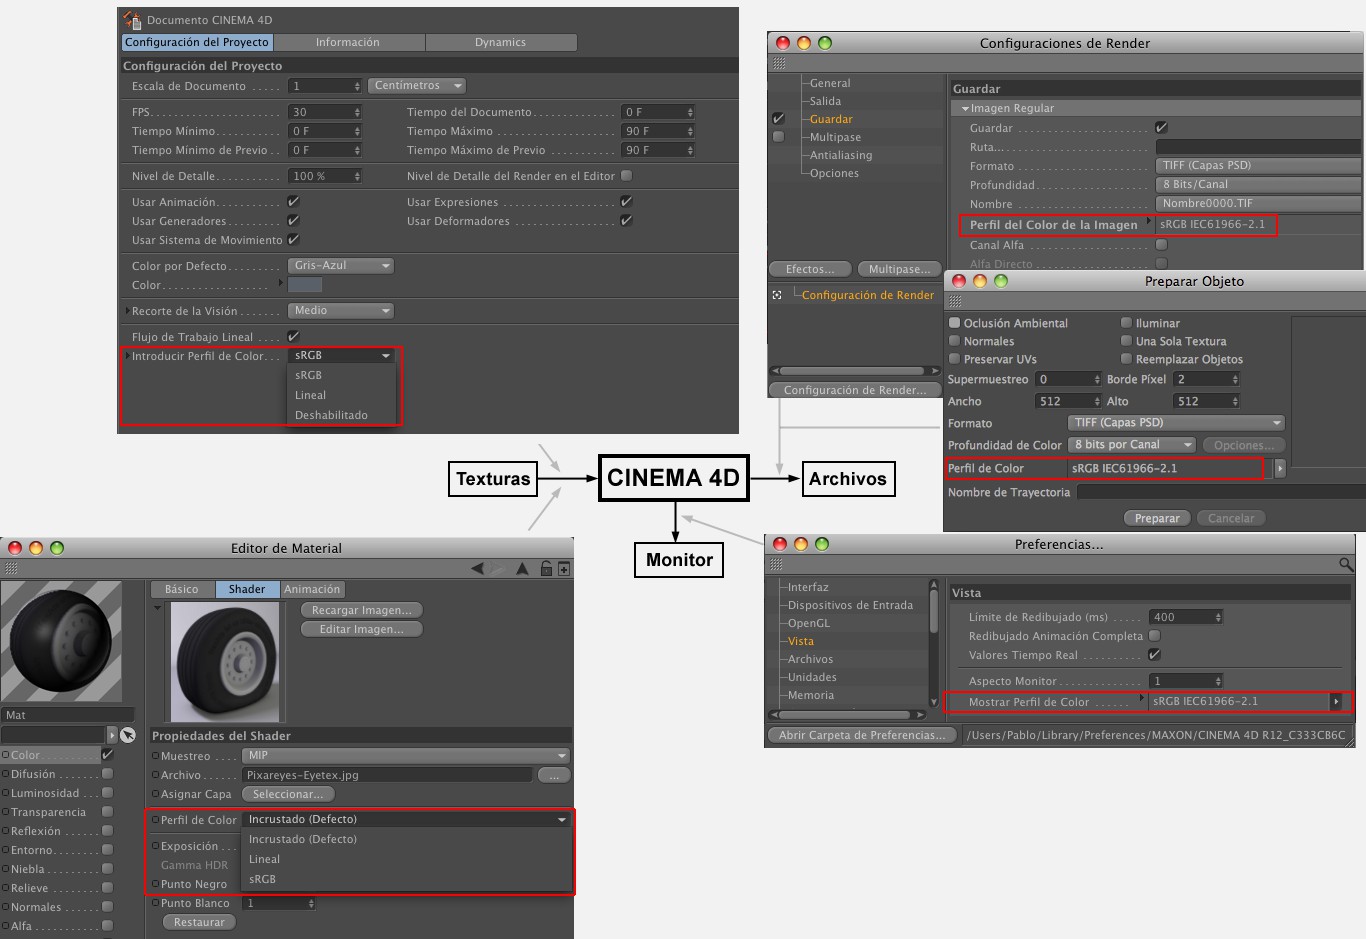
Task: Click the CINEMA 4D document icon in title
Action: (x=132, y=19)
